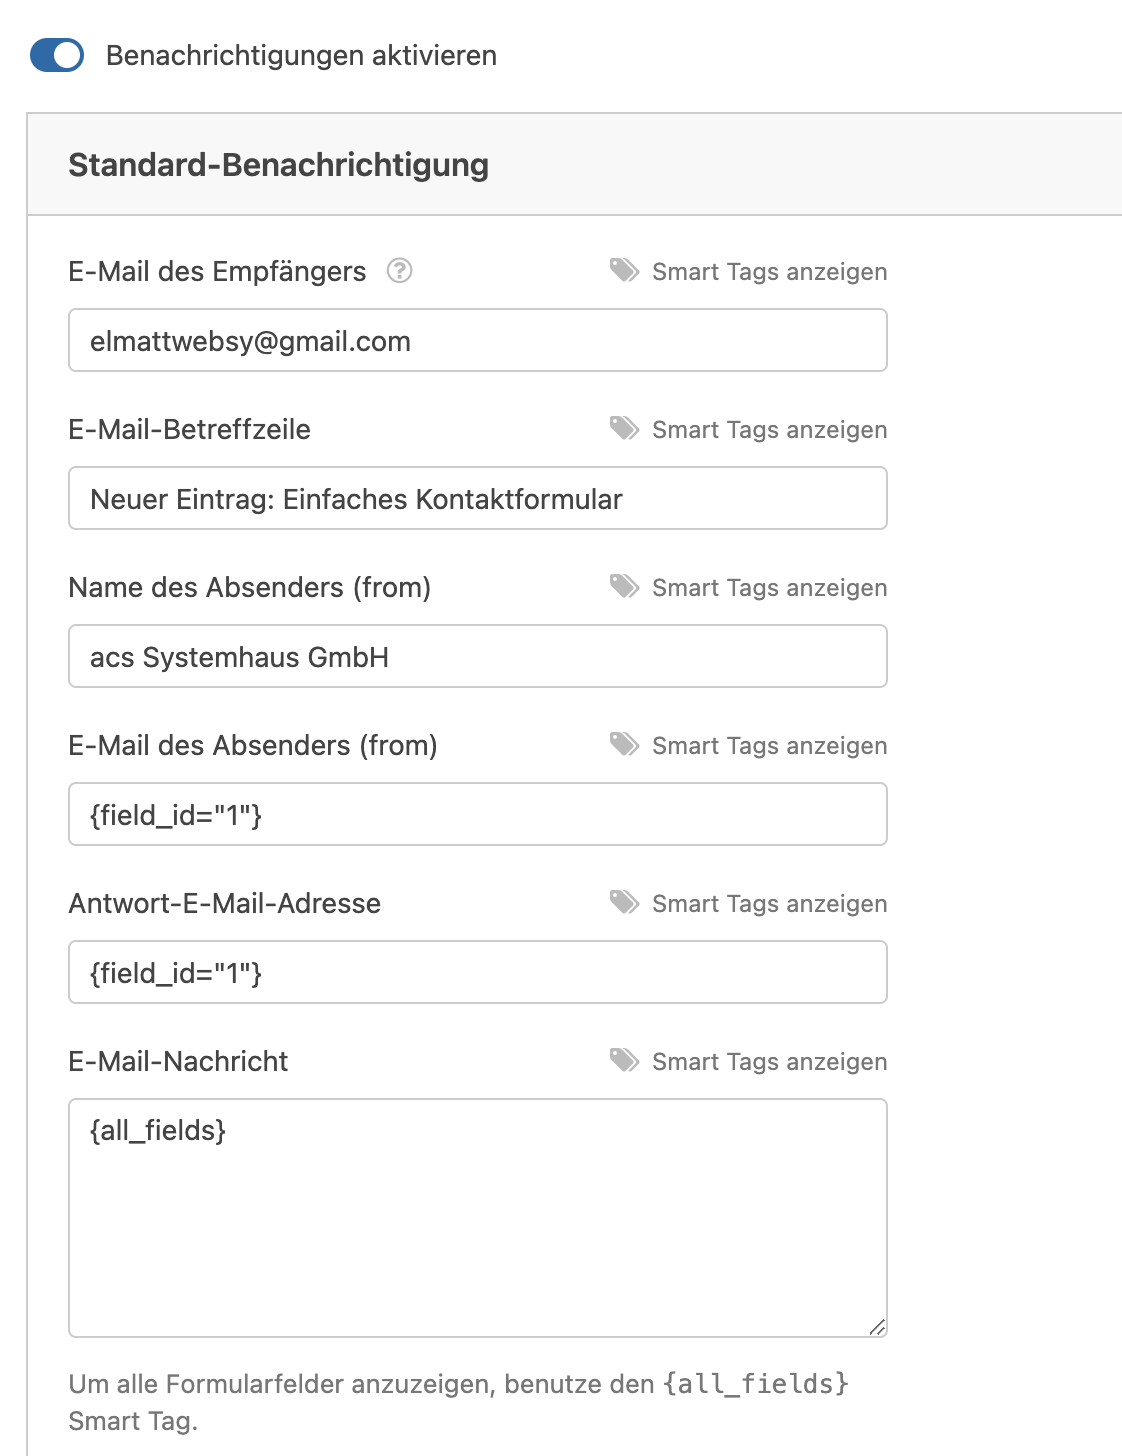
Task: Click tag icon for E-Mail-Betreffzeile
Action: pyautogui.click(x=625, y=429)
